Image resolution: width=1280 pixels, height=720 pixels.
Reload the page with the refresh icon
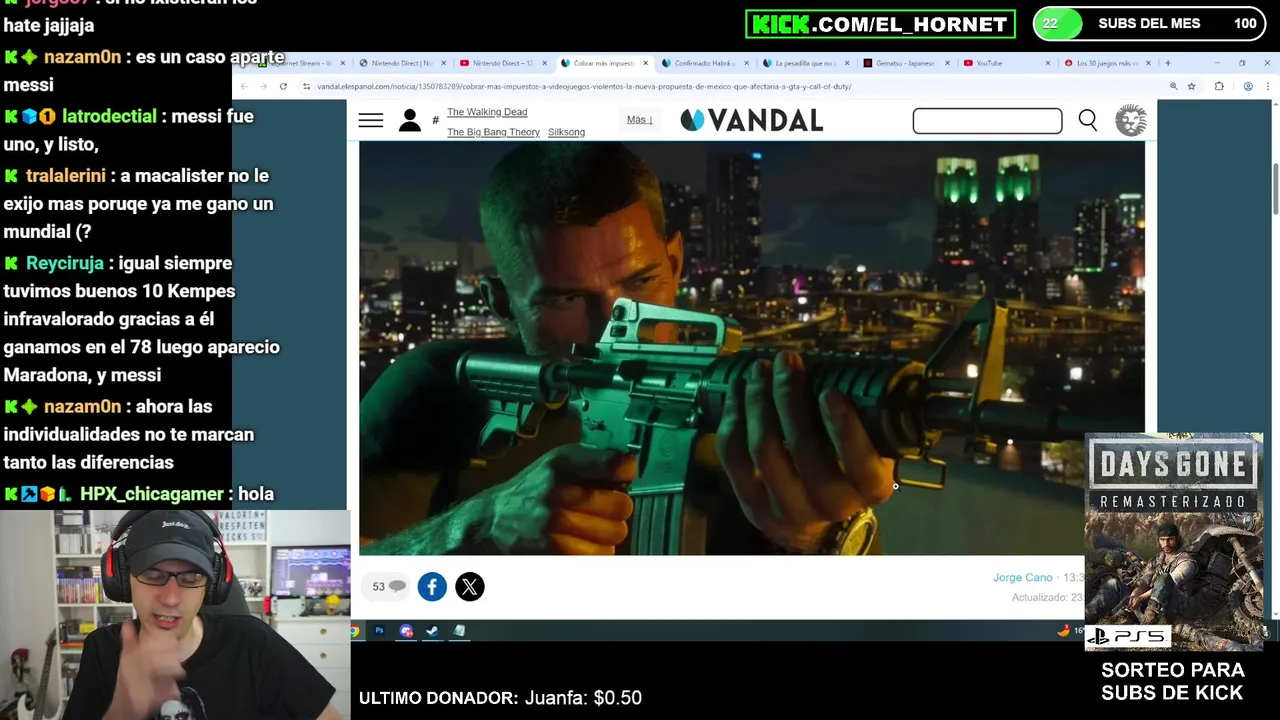(x=283, y=87)
